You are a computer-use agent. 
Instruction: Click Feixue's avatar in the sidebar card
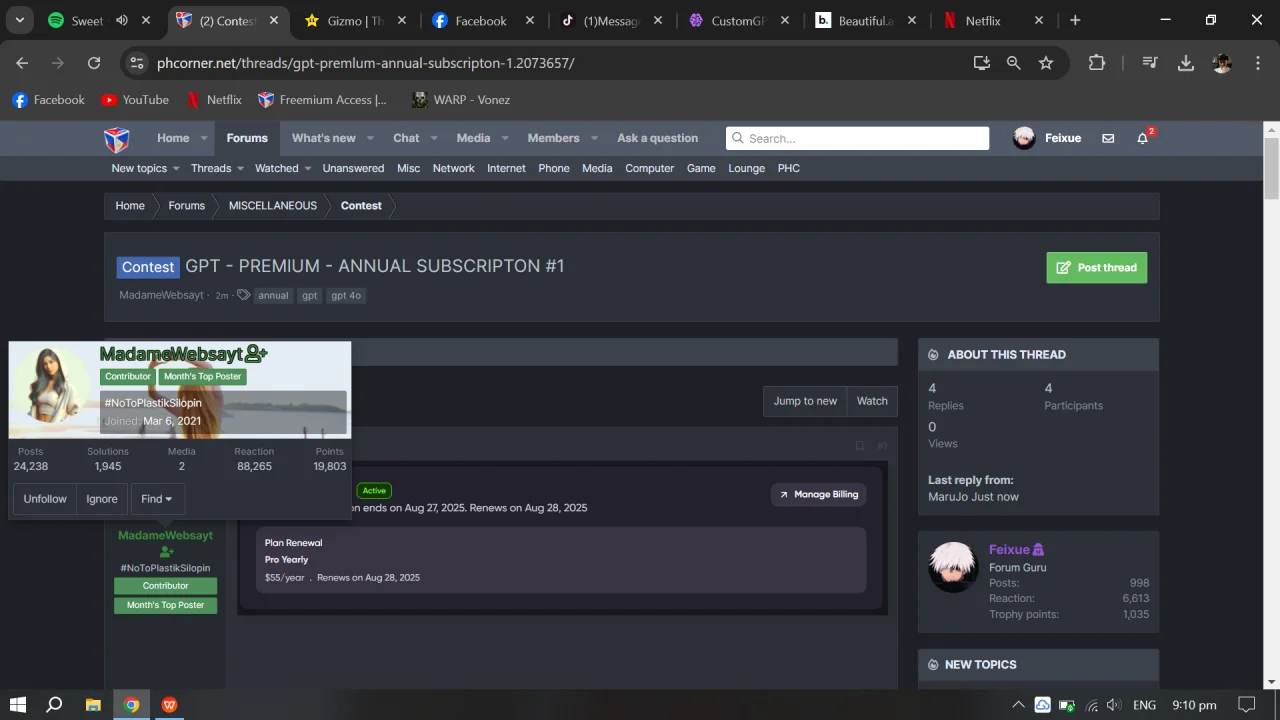[x=952, y=567]
